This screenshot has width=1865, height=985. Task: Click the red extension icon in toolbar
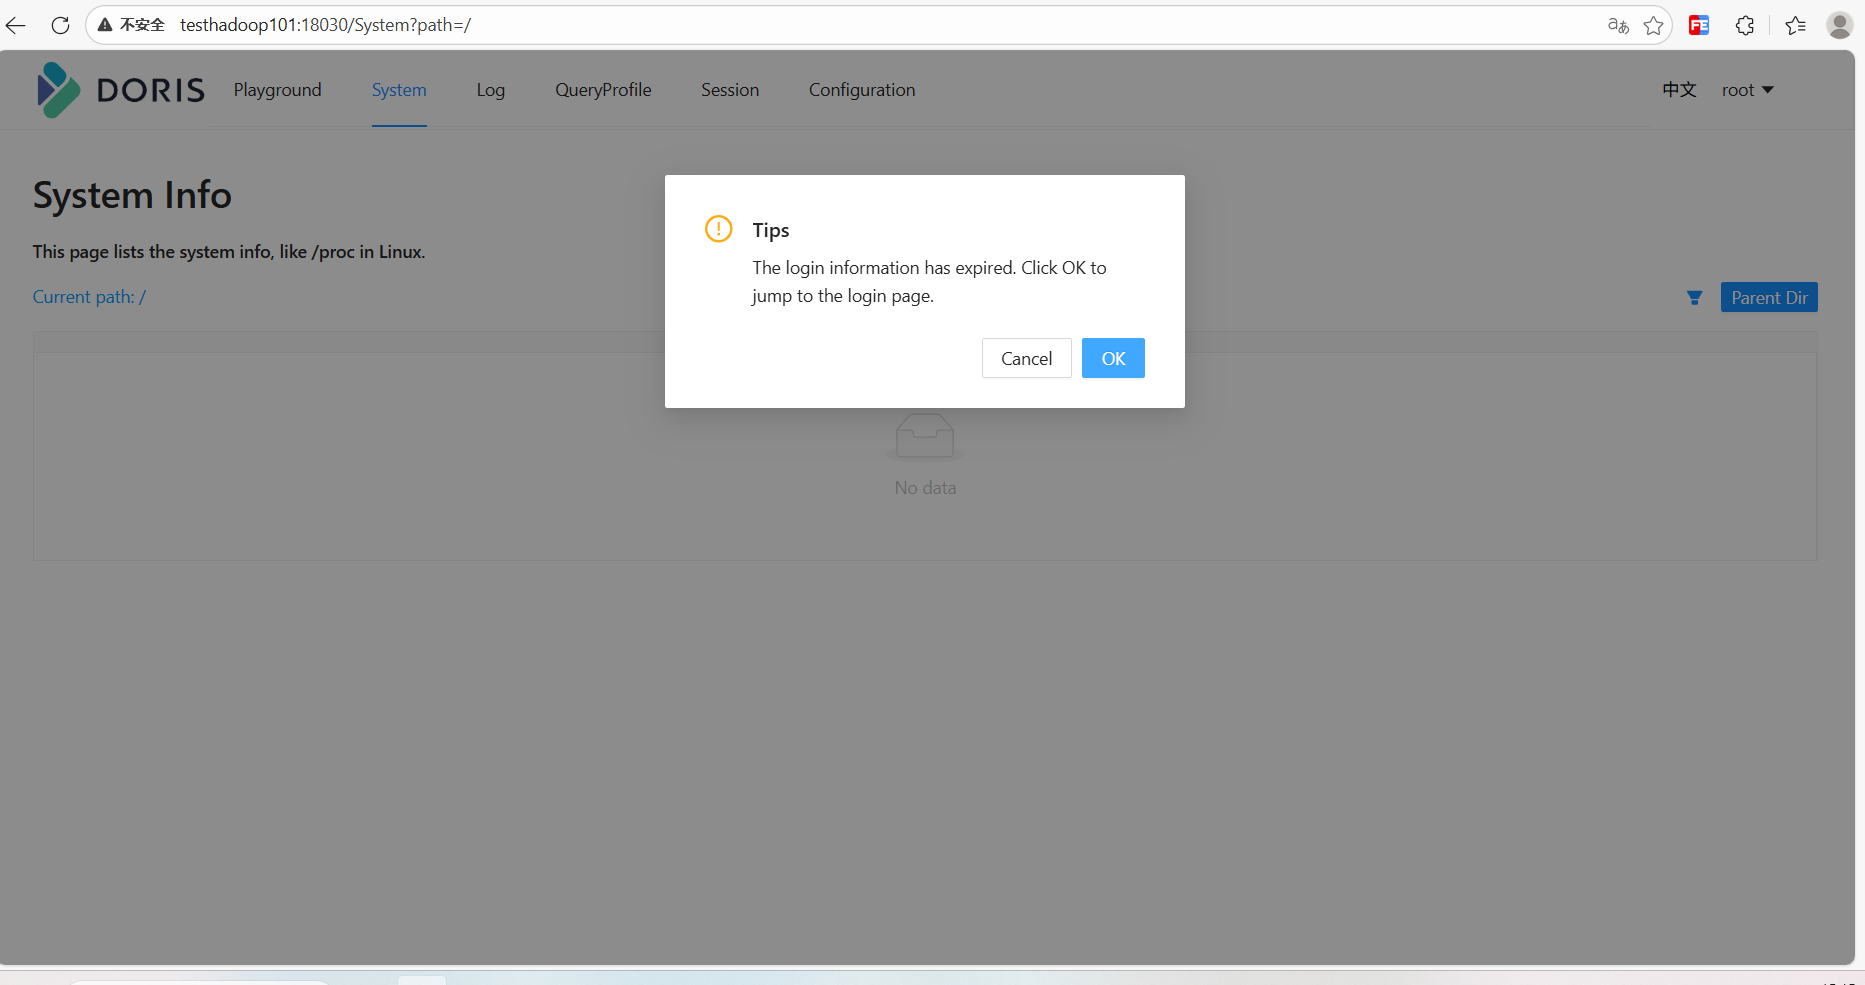tap(1698, 25)
